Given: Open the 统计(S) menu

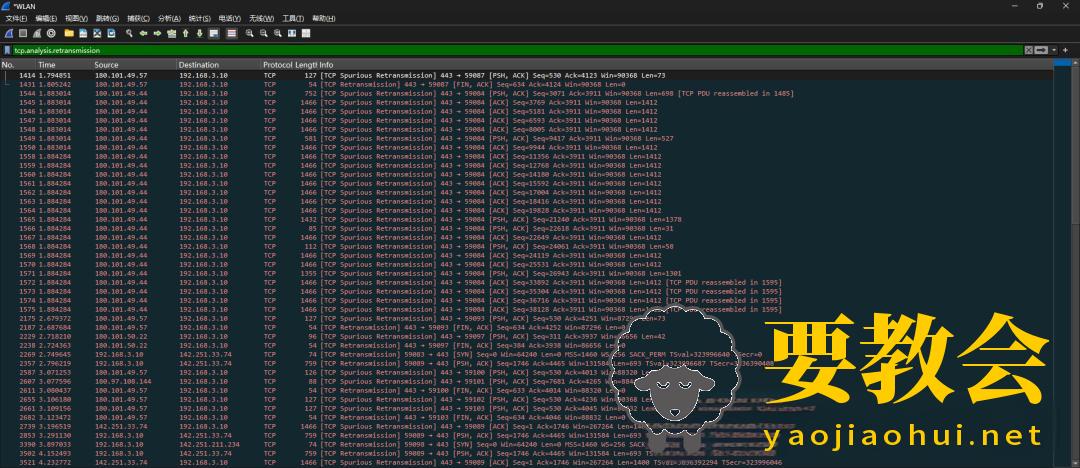Looking at the screenshot, I should tap(200, 18).
